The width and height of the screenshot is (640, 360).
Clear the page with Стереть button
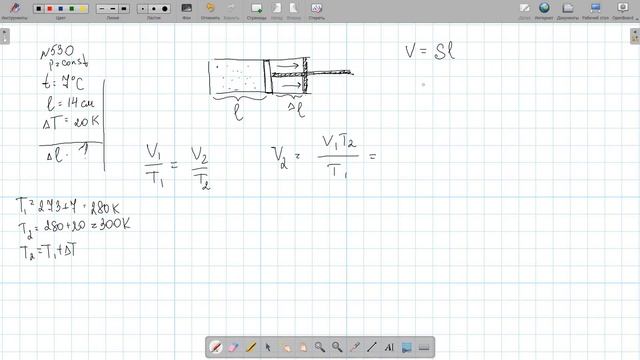tap(317, 11)
